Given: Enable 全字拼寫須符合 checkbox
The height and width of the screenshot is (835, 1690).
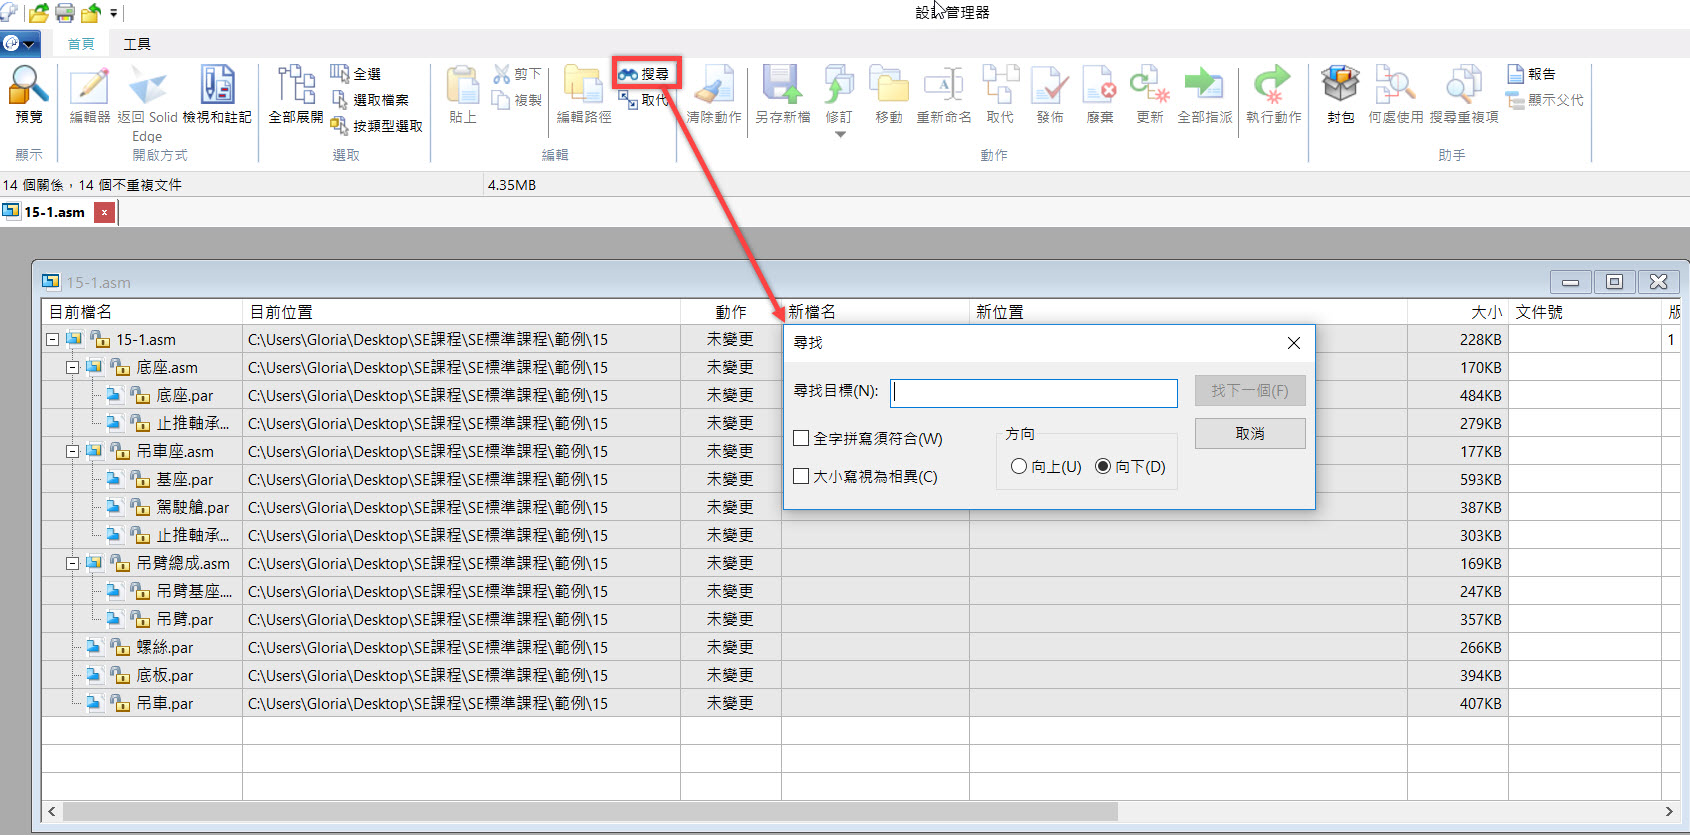Looking at the screenshot, I should 801,438.
